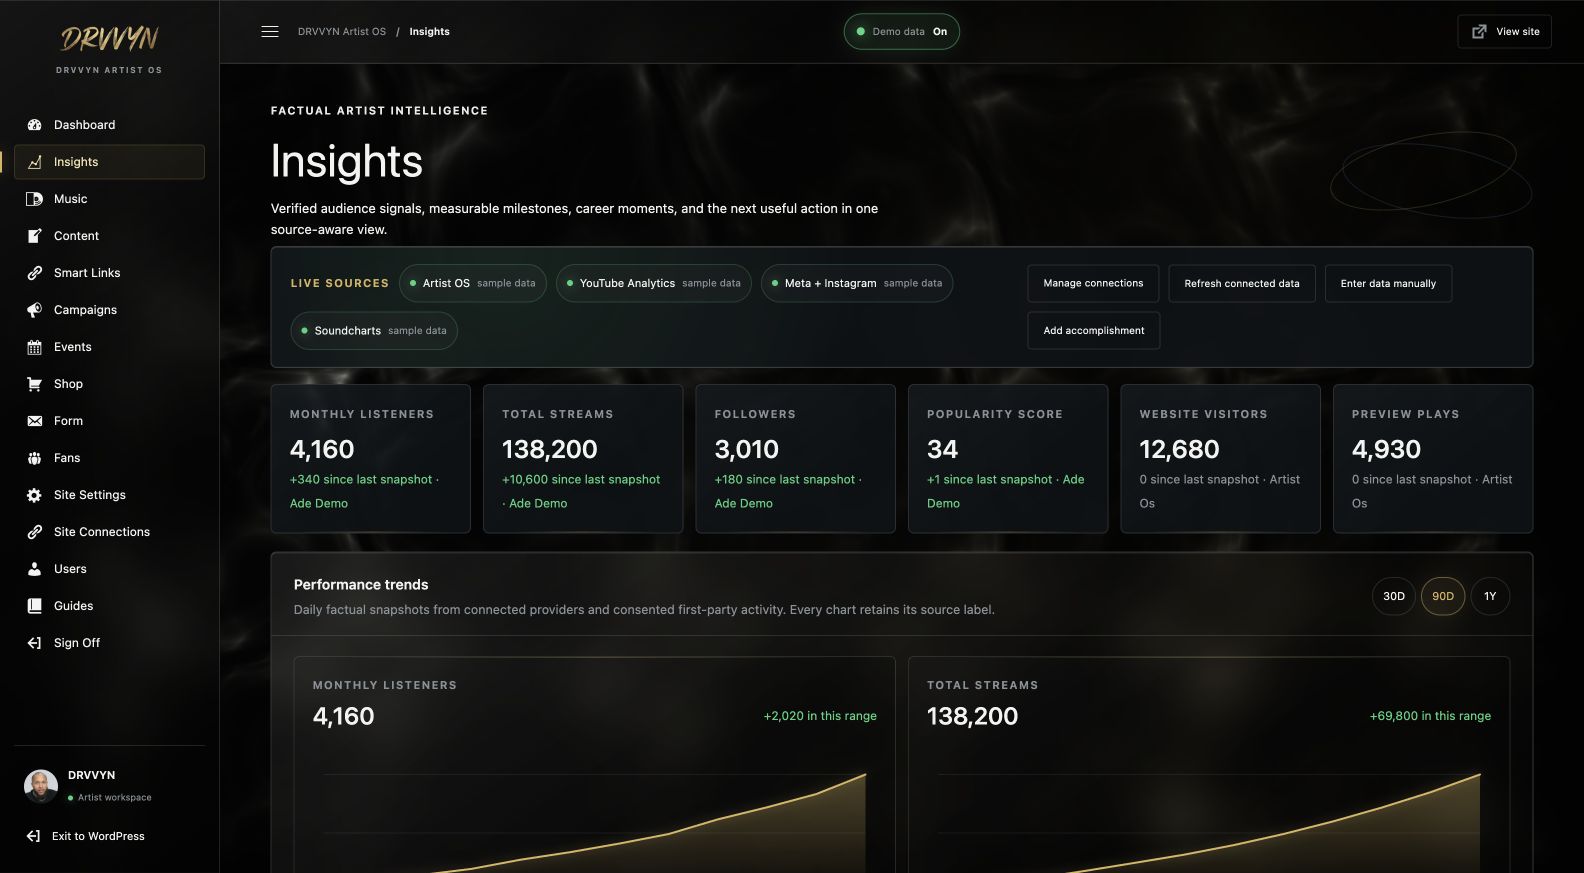The image size is (1584, 873).
Task: Click the Insights breadcrumb text
Action: (x=429, y=32)
